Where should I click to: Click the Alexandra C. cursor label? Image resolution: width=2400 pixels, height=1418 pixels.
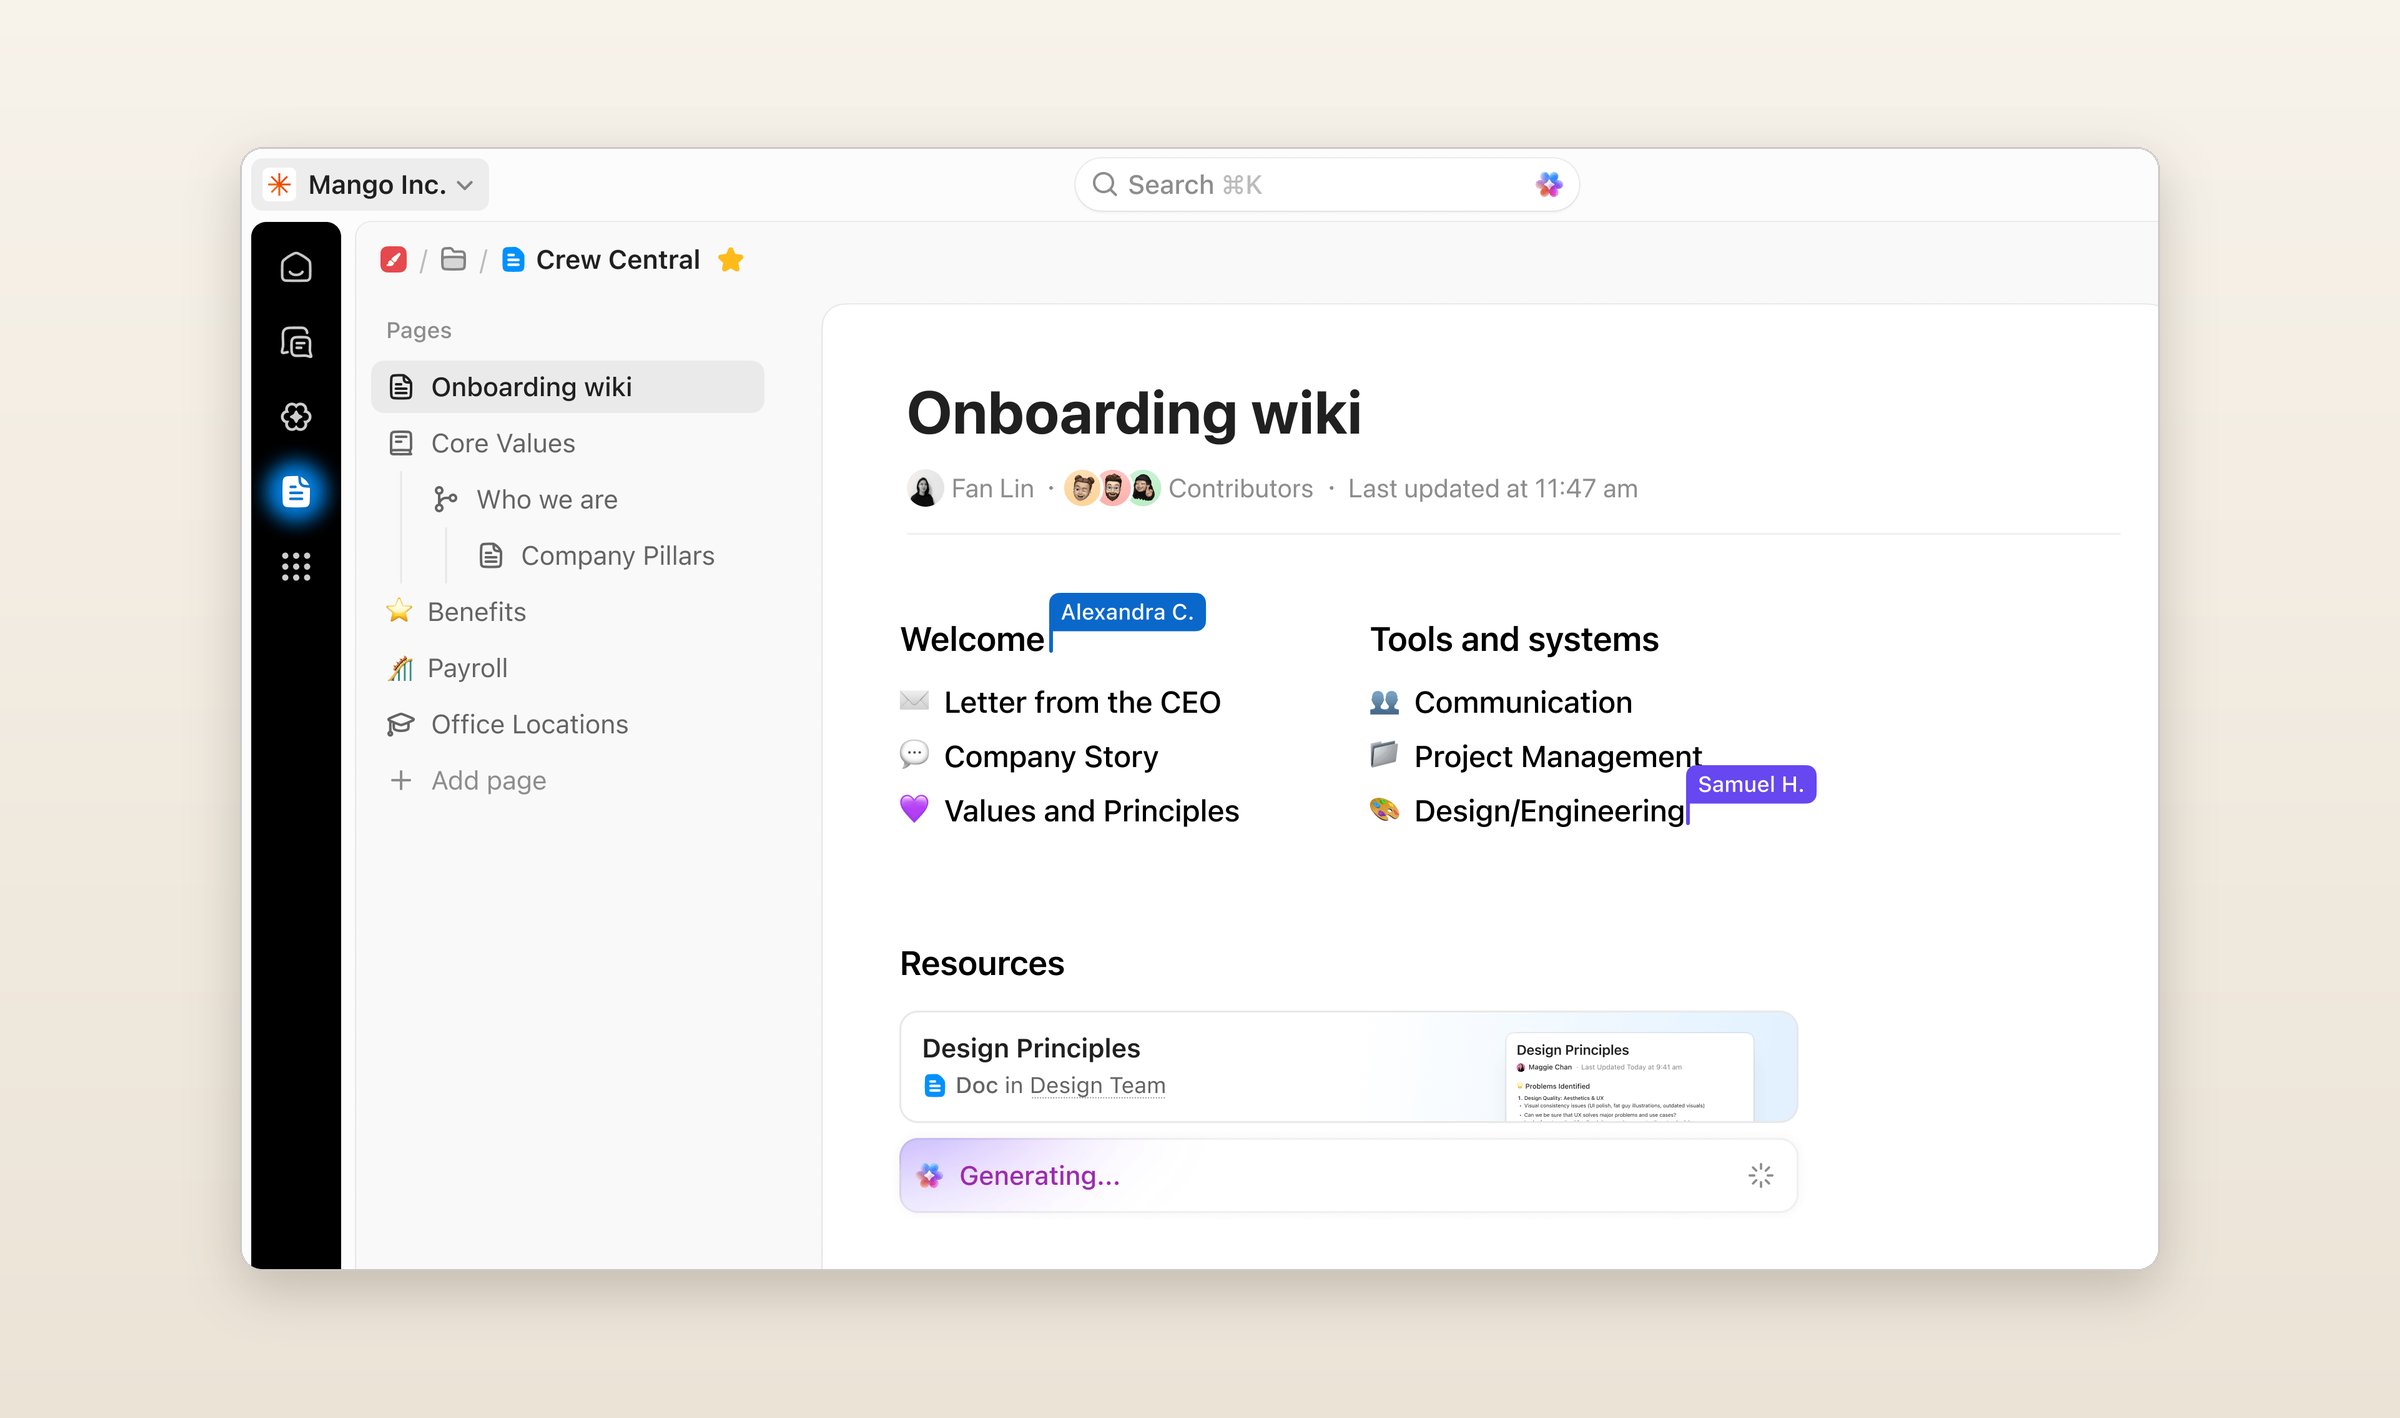pos(1127,612)
